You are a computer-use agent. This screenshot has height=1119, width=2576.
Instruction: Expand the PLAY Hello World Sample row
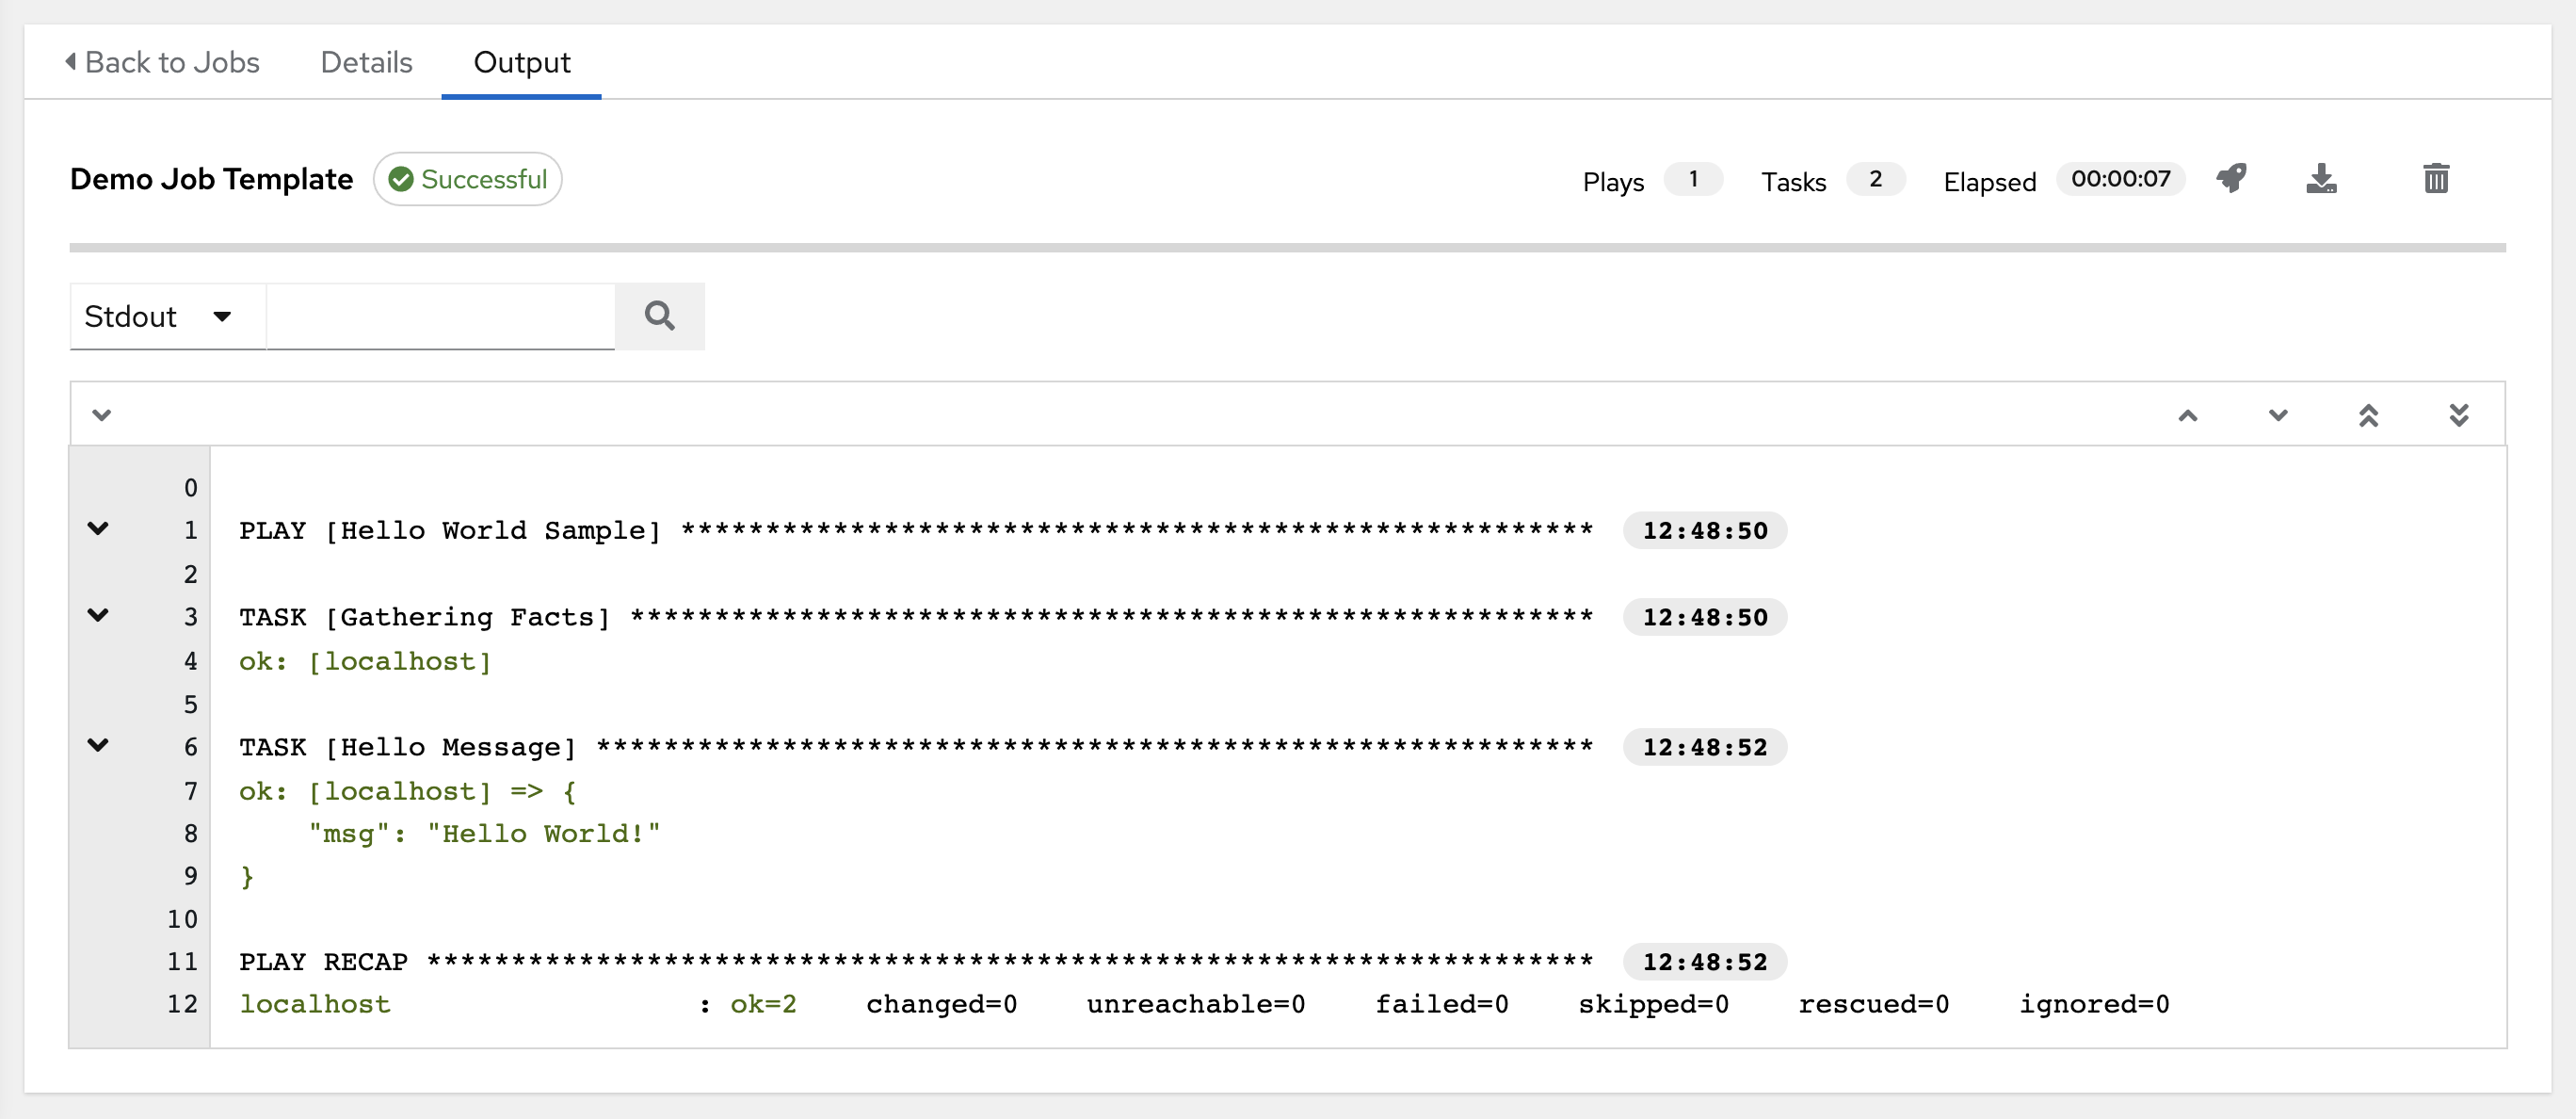pyautogui.click(x=97, y=527)
